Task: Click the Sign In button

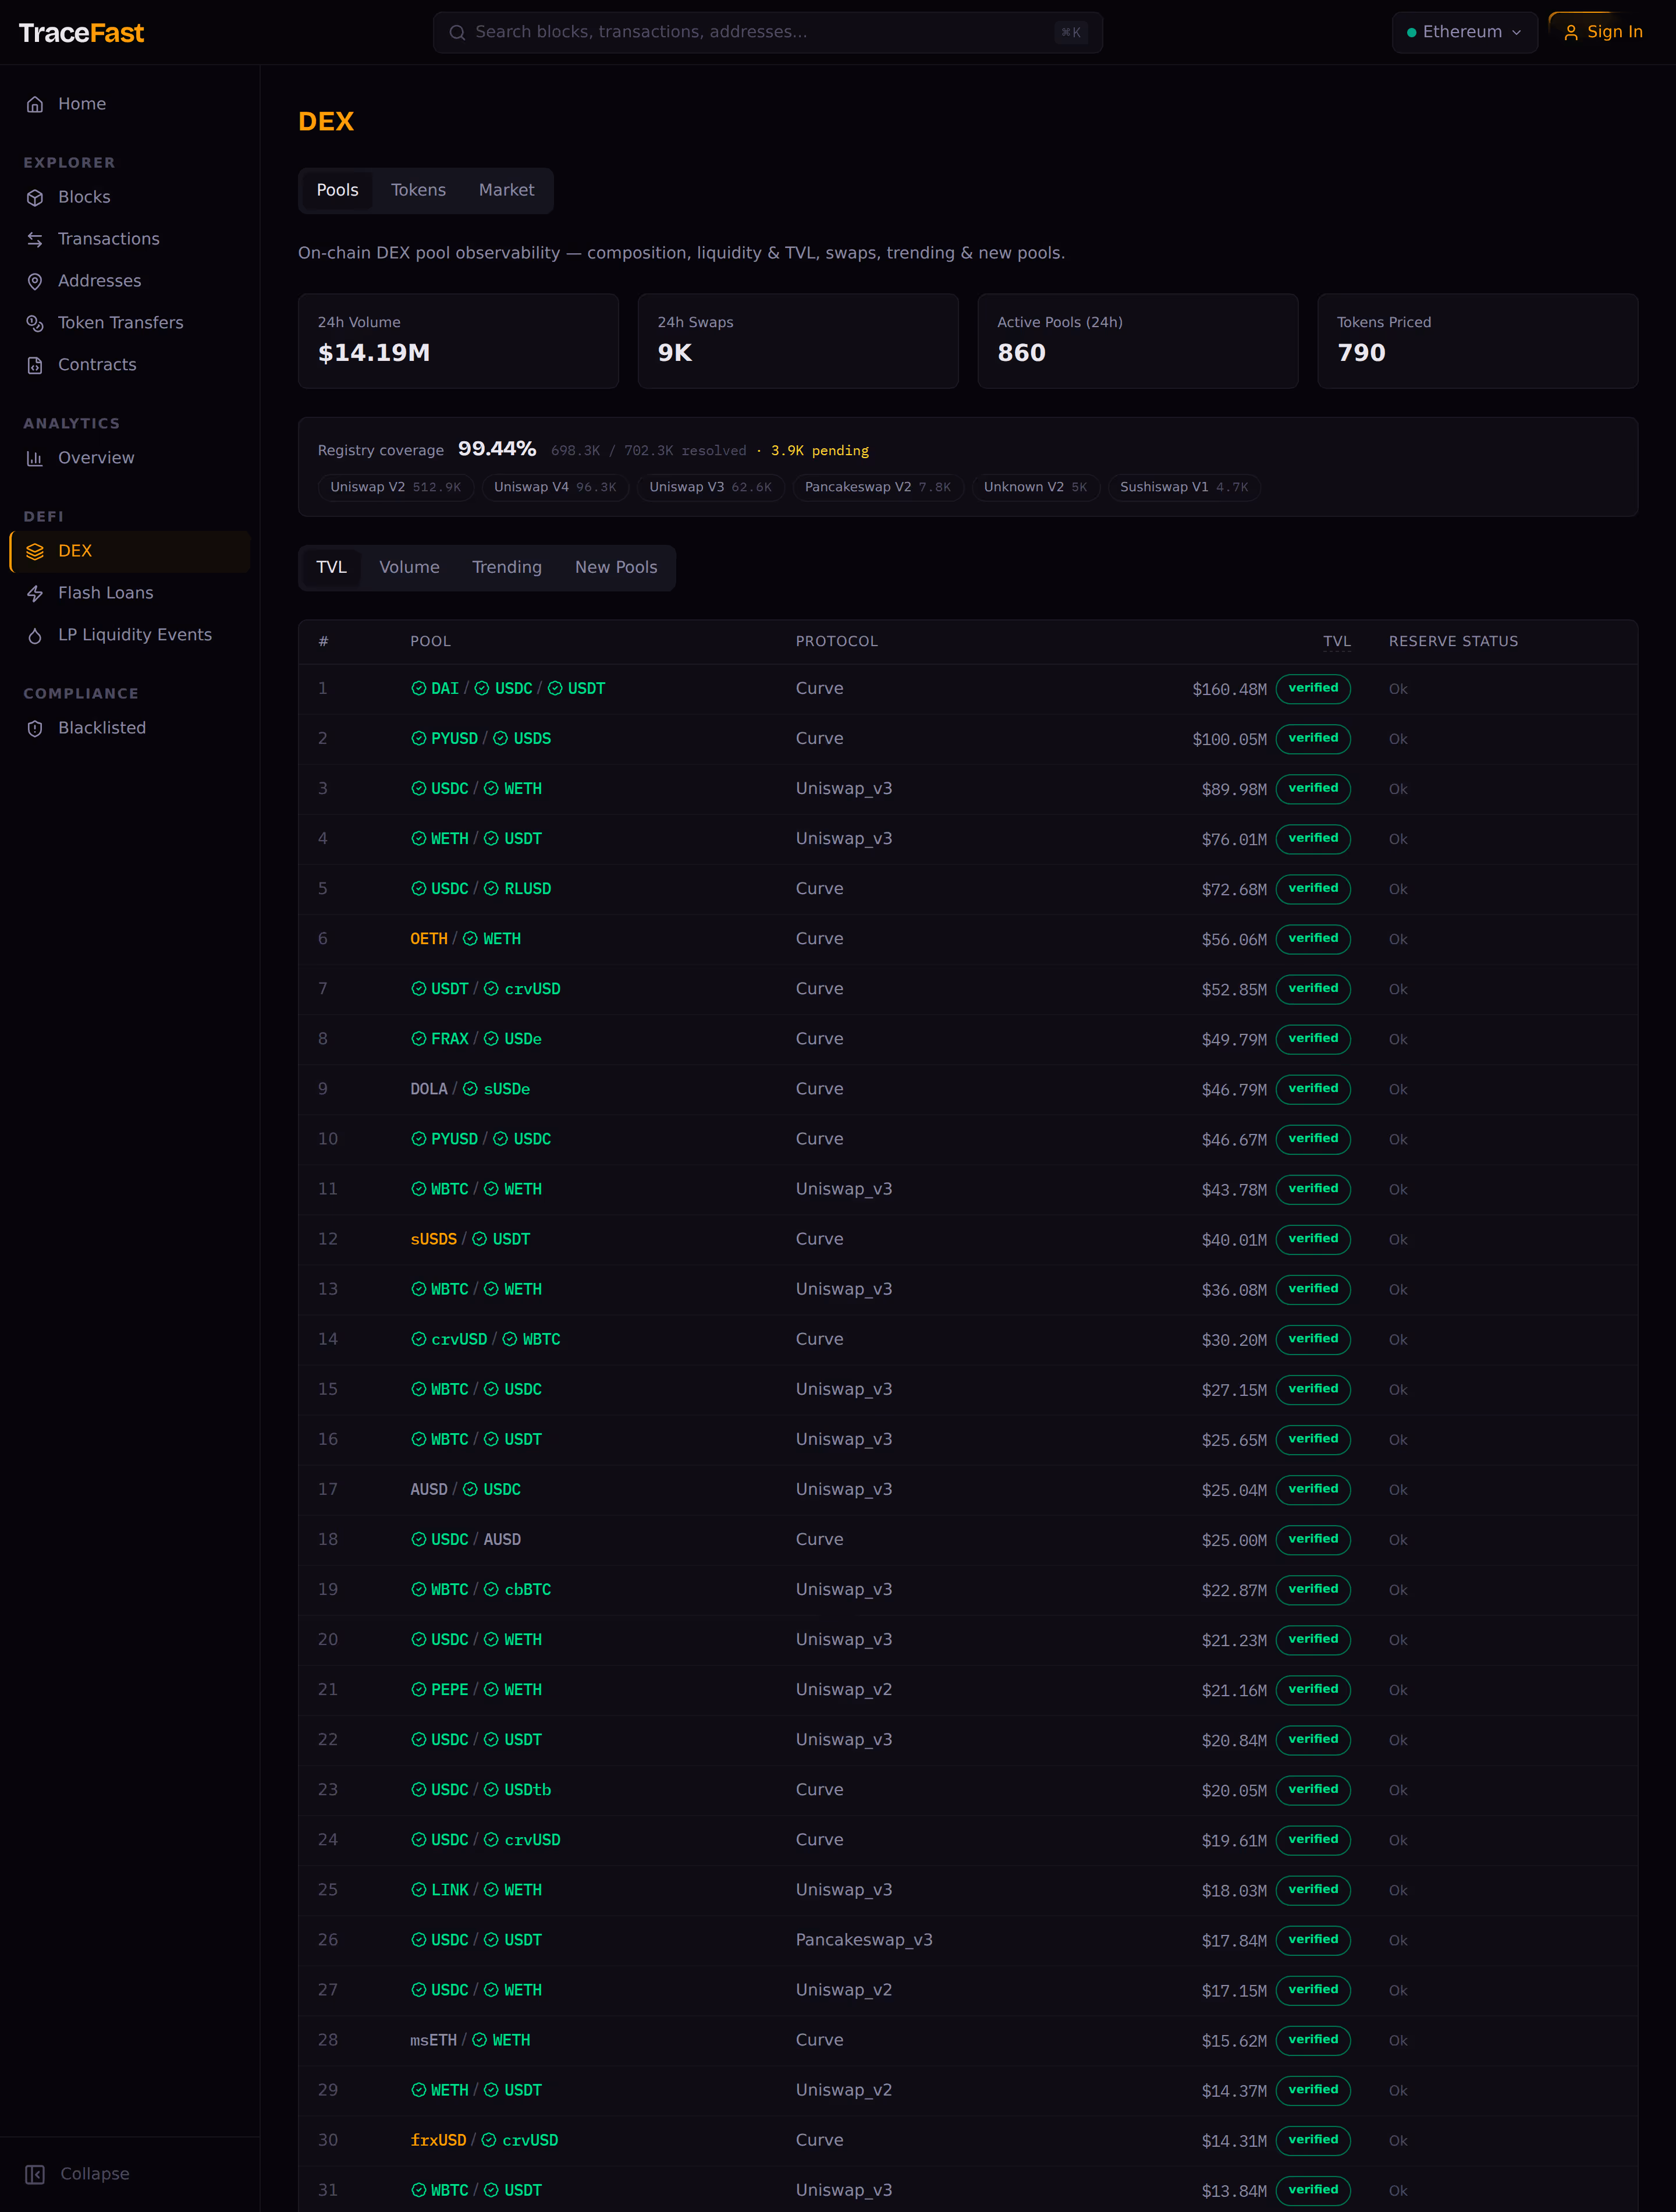Action: 1603,33
